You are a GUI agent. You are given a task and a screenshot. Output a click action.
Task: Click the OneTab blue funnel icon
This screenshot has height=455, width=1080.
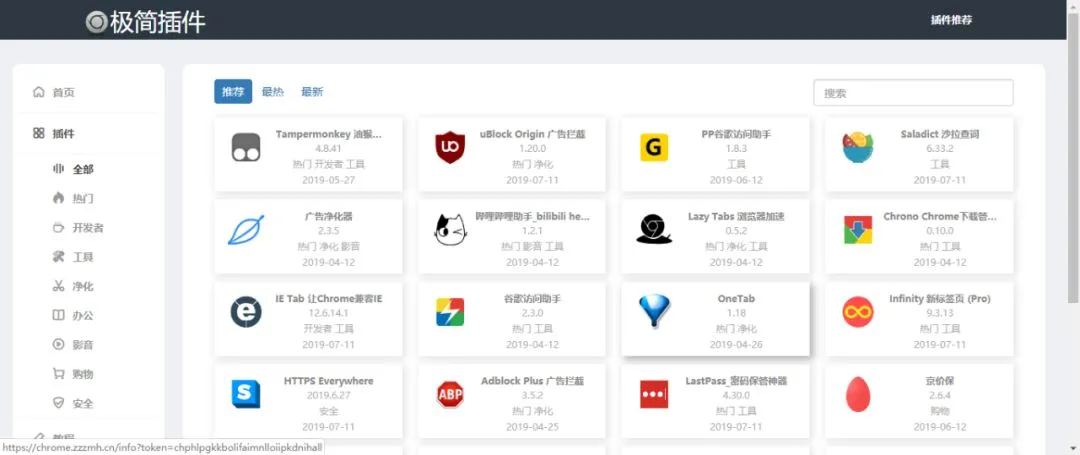pos(654,312)
